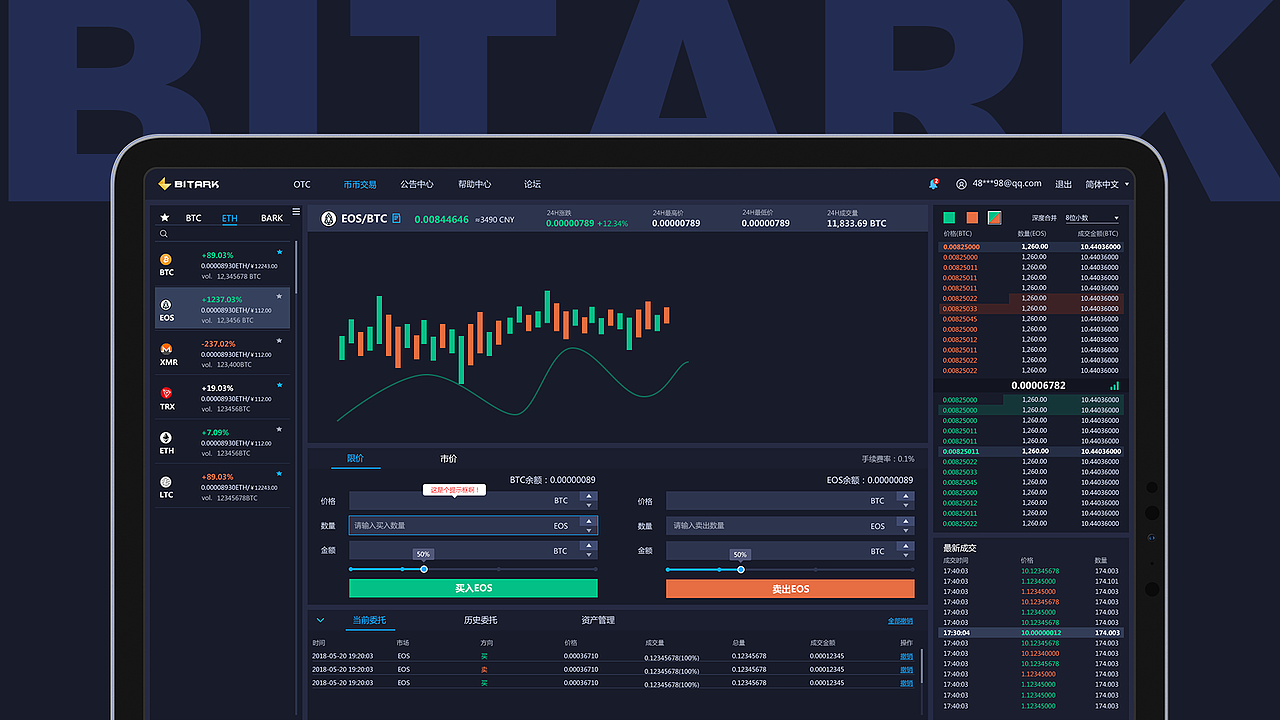Viewport: 1280px width, 720px height.
Task: Decrease sell 金额 with the down arrow
Action: [x=906, y=555]
